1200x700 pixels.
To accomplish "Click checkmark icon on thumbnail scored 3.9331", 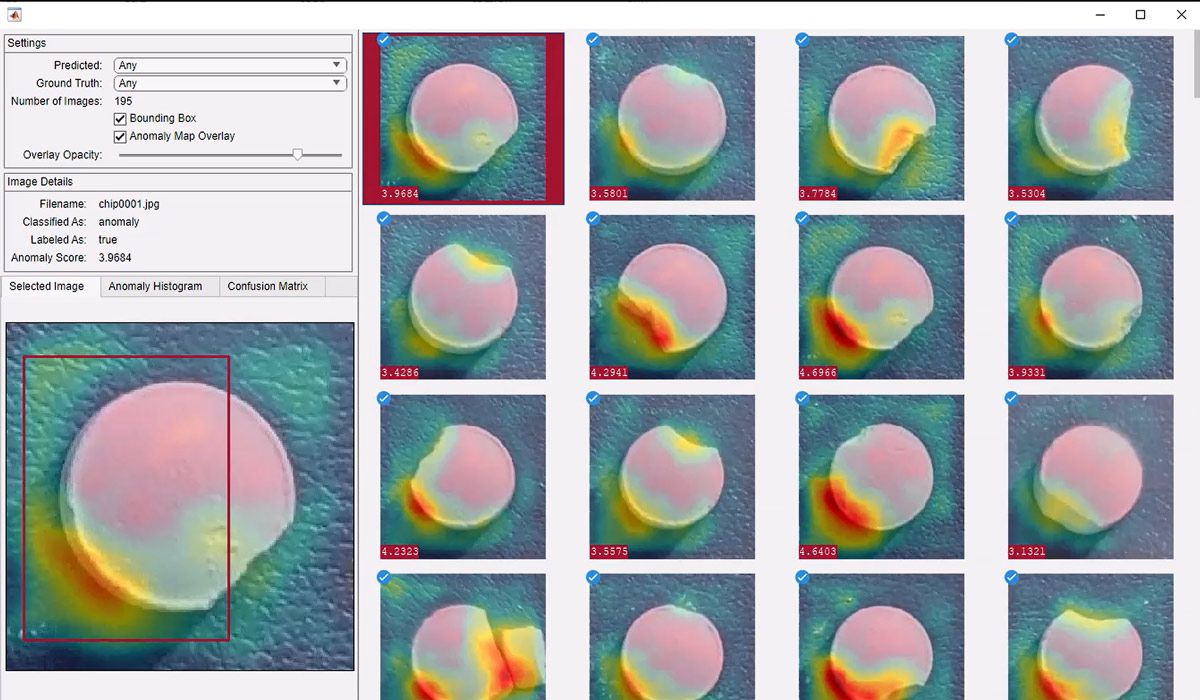I will pyautogui.click(x=1010, y=218).
